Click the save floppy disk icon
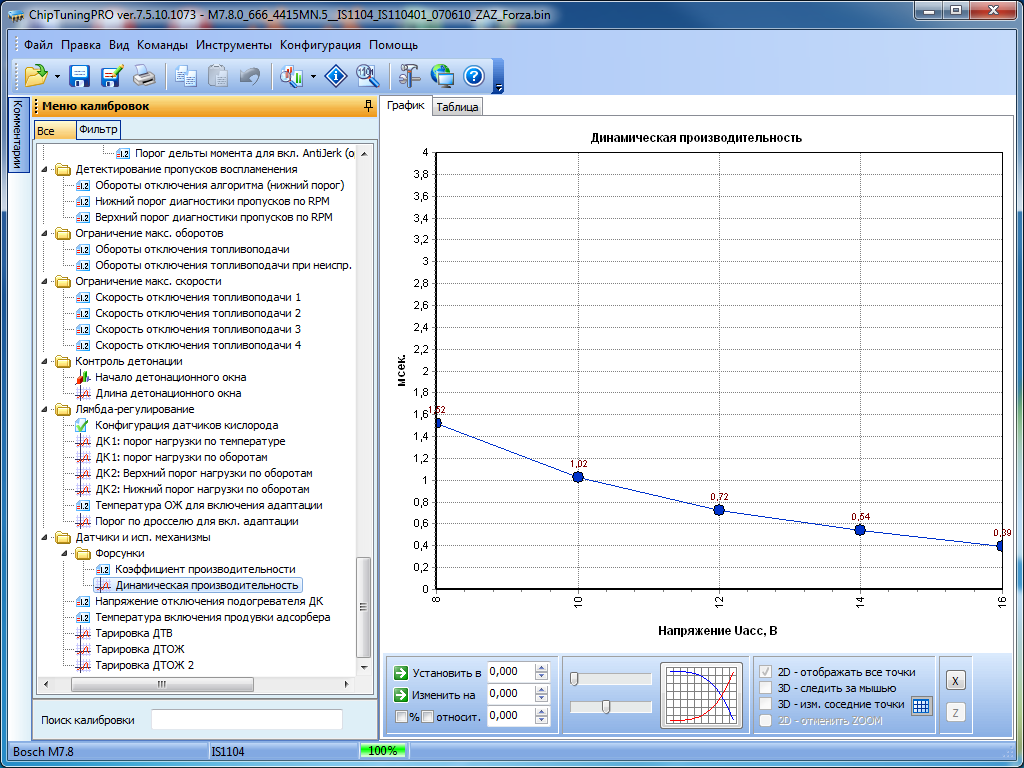1024x768 pixels. pos(79,76)
